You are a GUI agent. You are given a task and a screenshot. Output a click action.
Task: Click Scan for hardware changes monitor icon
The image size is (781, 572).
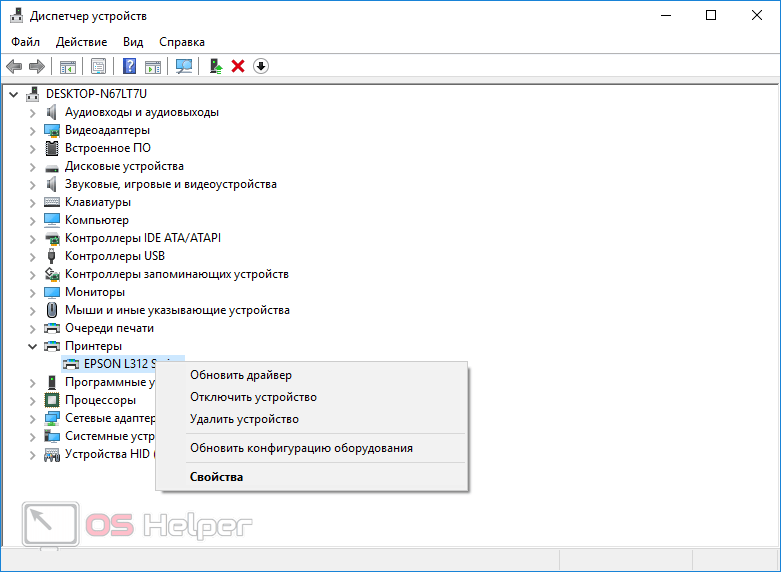point(184,66)
